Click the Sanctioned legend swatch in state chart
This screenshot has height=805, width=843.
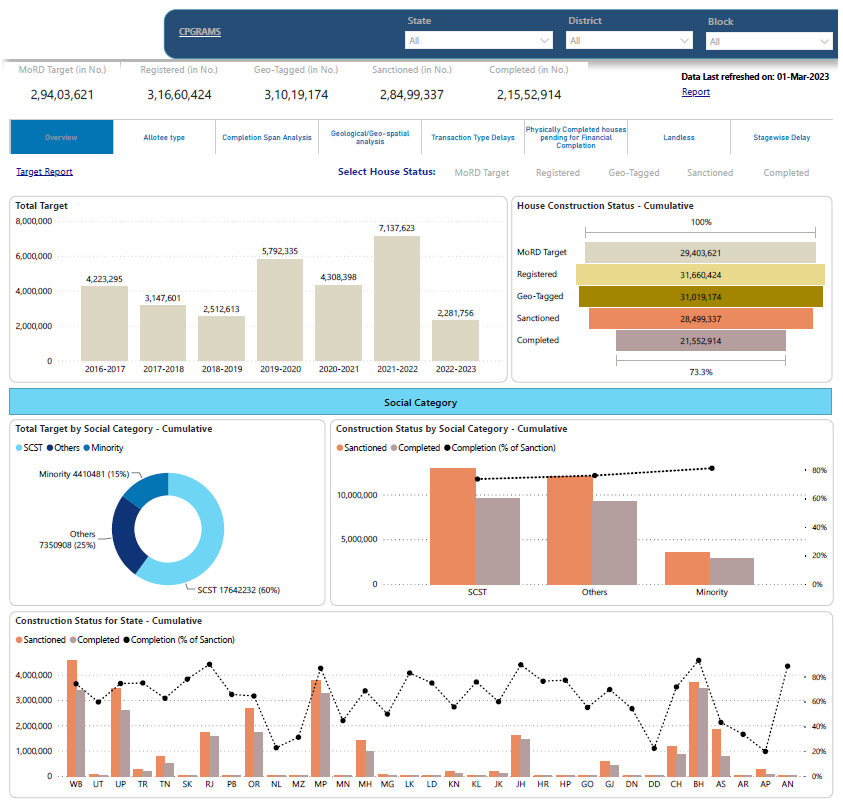[x=19, y=640]
